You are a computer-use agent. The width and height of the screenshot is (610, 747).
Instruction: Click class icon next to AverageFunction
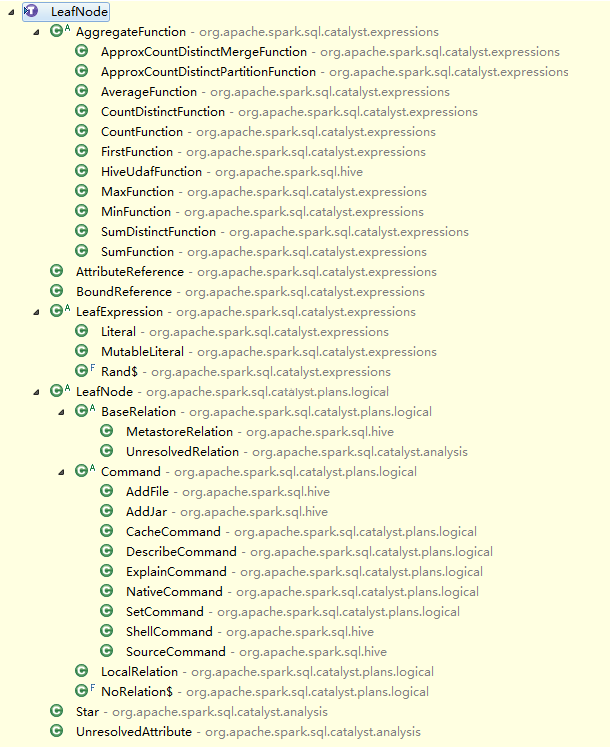coord(81,91)
